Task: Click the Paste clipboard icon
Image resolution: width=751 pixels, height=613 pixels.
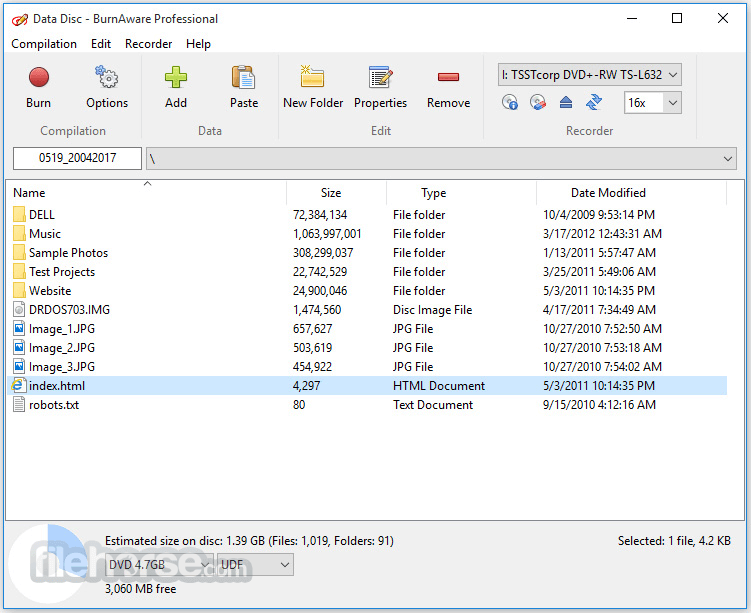Action: coord(244,77)
